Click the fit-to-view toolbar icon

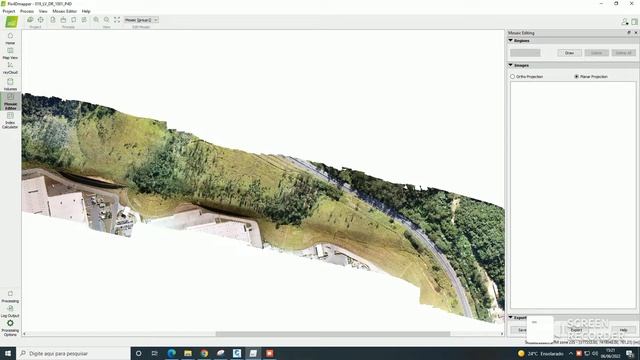(117, 20)
